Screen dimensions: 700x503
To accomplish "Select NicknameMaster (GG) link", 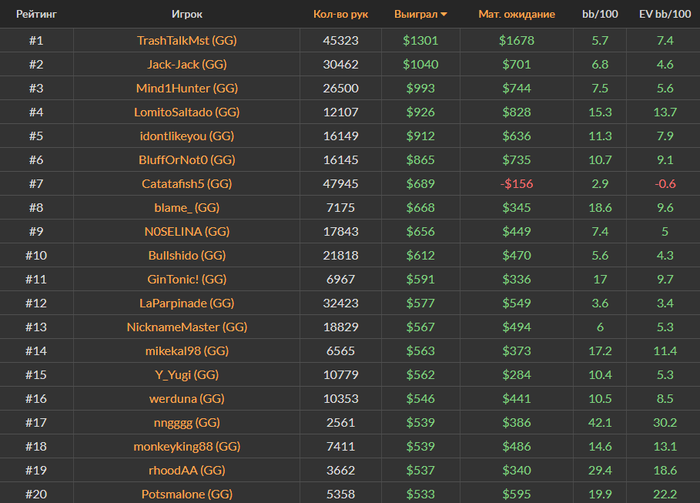I will [x=187, y=327].
